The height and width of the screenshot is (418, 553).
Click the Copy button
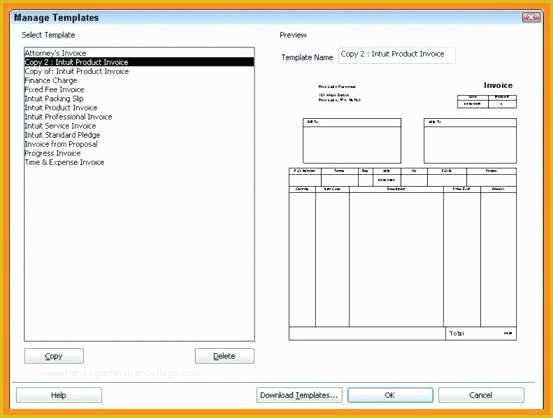pos(54,356)
